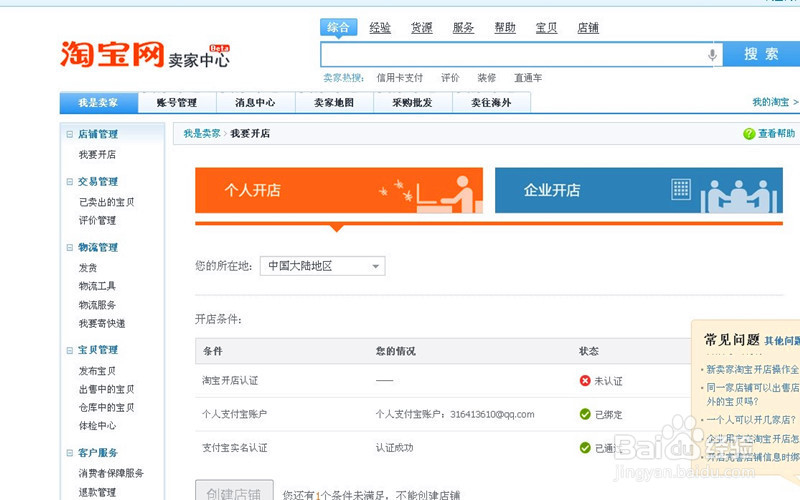800x500 pixels.
Task: Open the 我的淘宝 link
Action: (770, 102)
